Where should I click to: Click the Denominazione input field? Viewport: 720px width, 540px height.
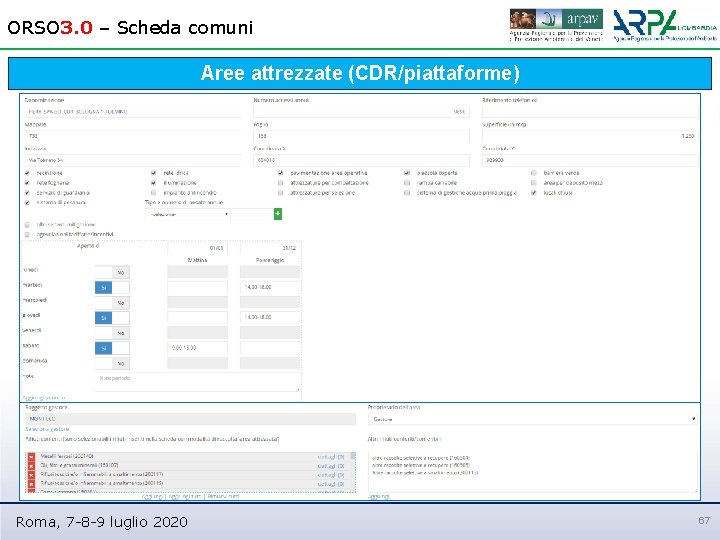pyautogui.click(x=132, y=112)
